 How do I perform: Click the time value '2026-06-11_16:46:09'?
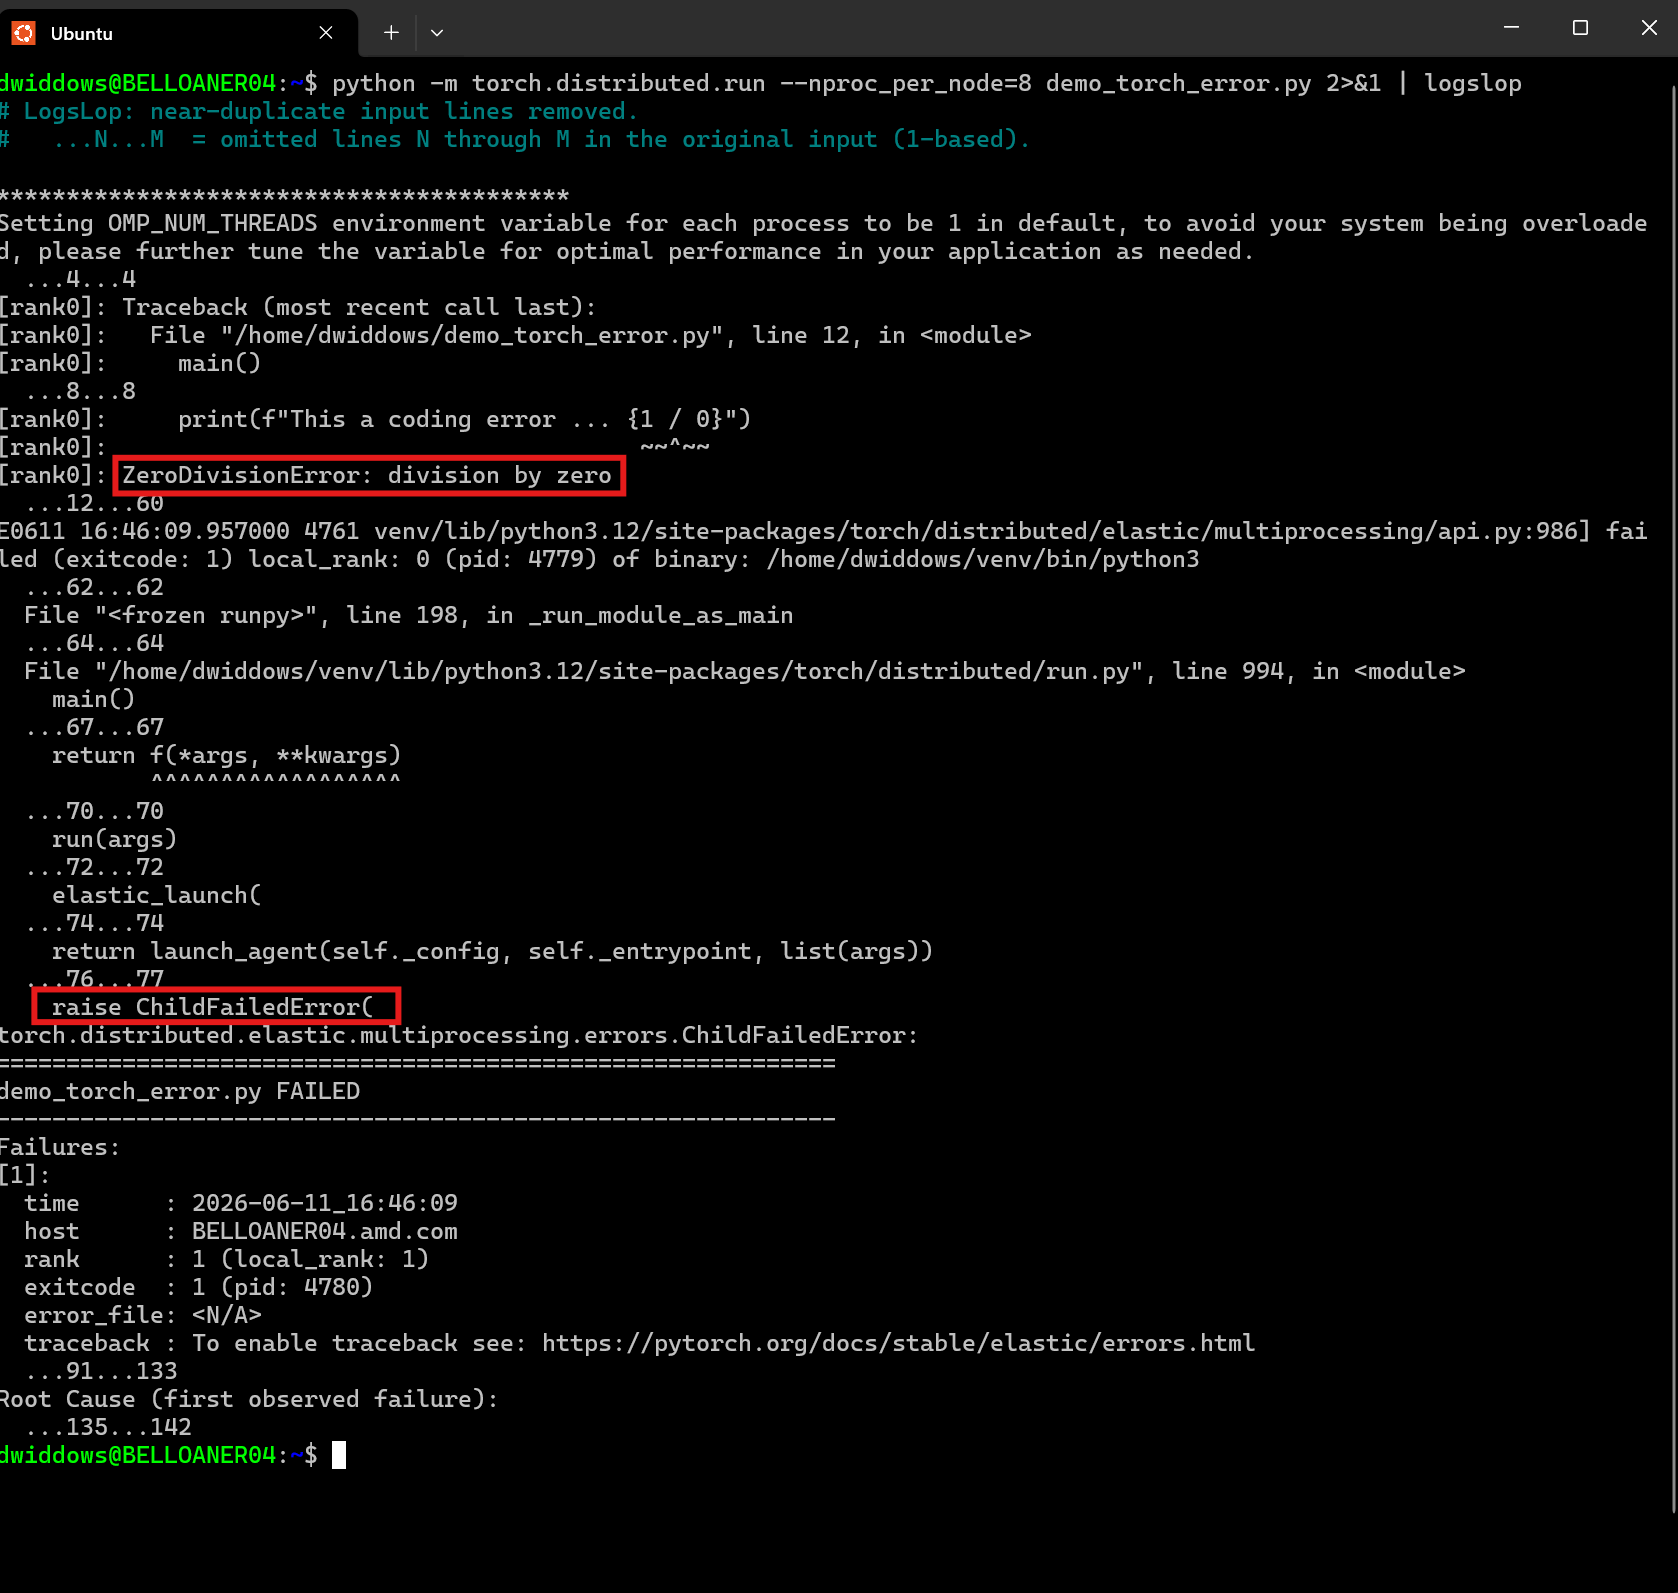(325, 1203)
